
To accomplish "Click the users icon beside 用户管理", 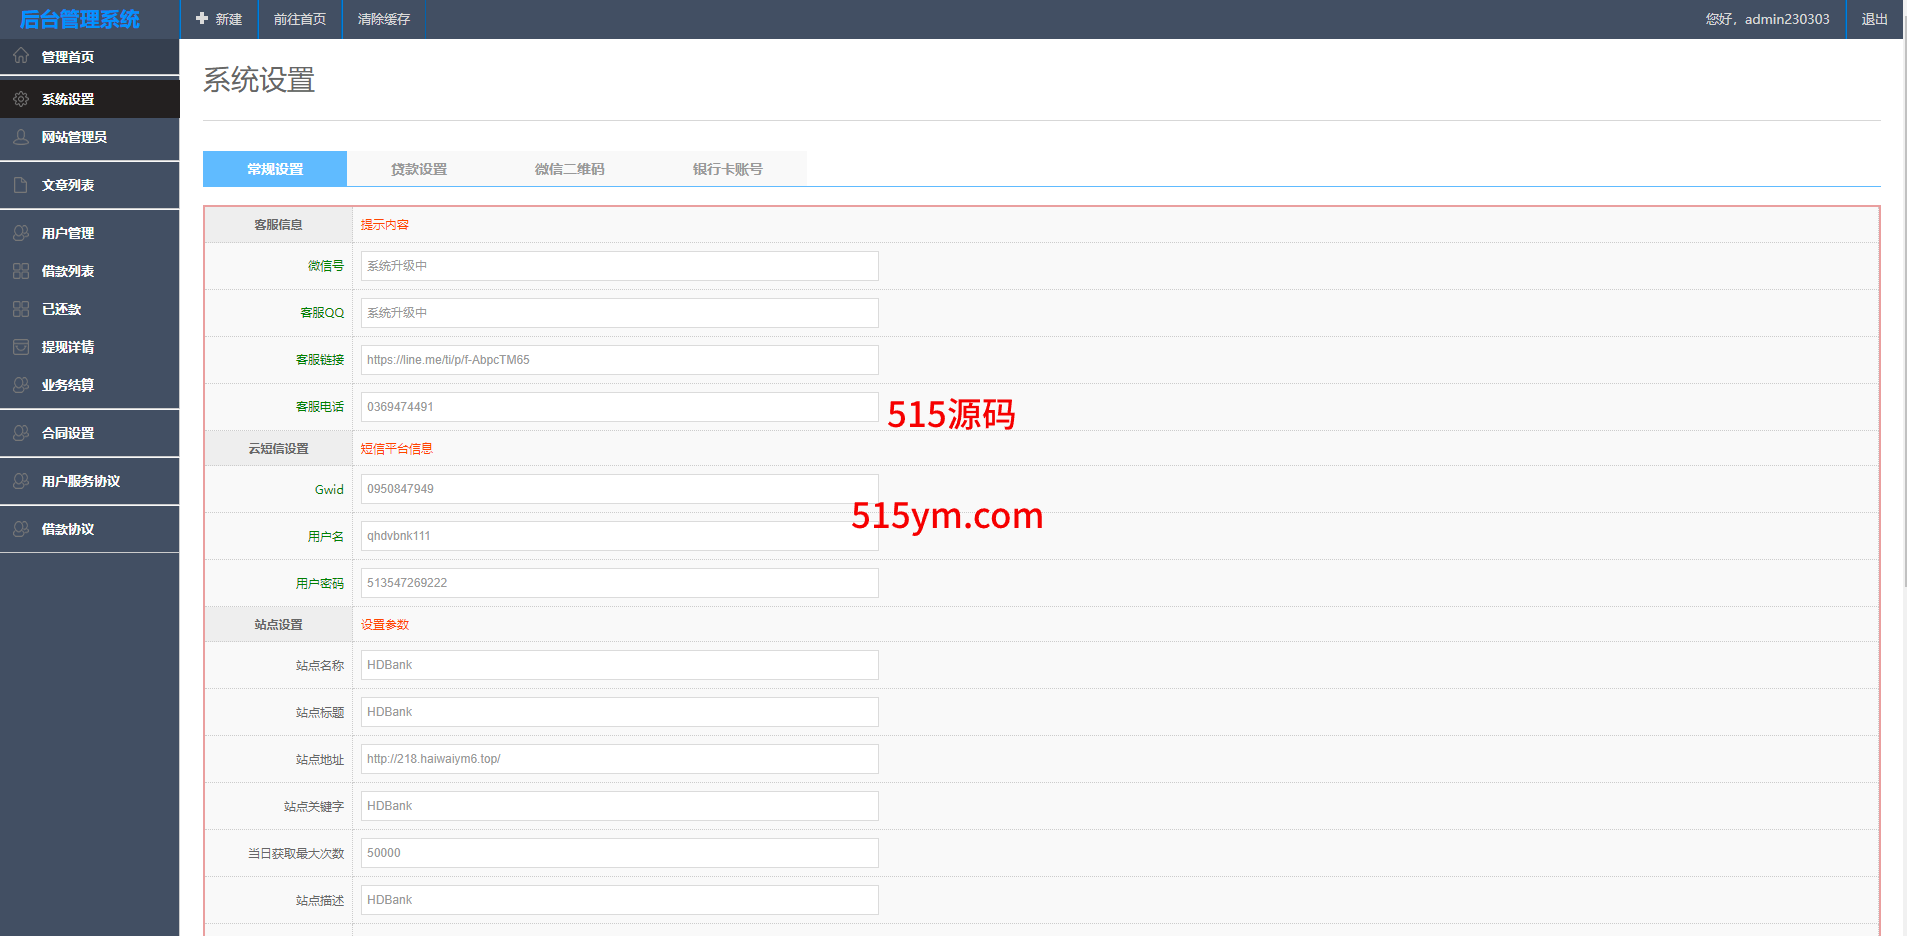I will 21,233.
